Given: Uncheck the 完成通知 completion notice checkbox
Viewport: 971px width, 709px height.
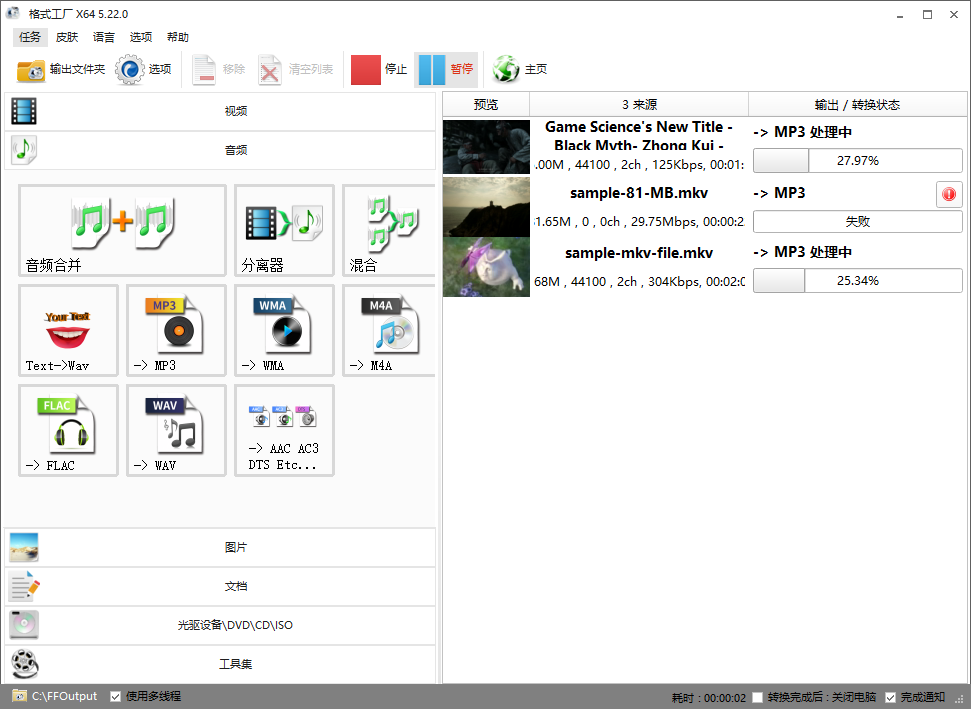Looking at the screenshot, I should point(891,697).
